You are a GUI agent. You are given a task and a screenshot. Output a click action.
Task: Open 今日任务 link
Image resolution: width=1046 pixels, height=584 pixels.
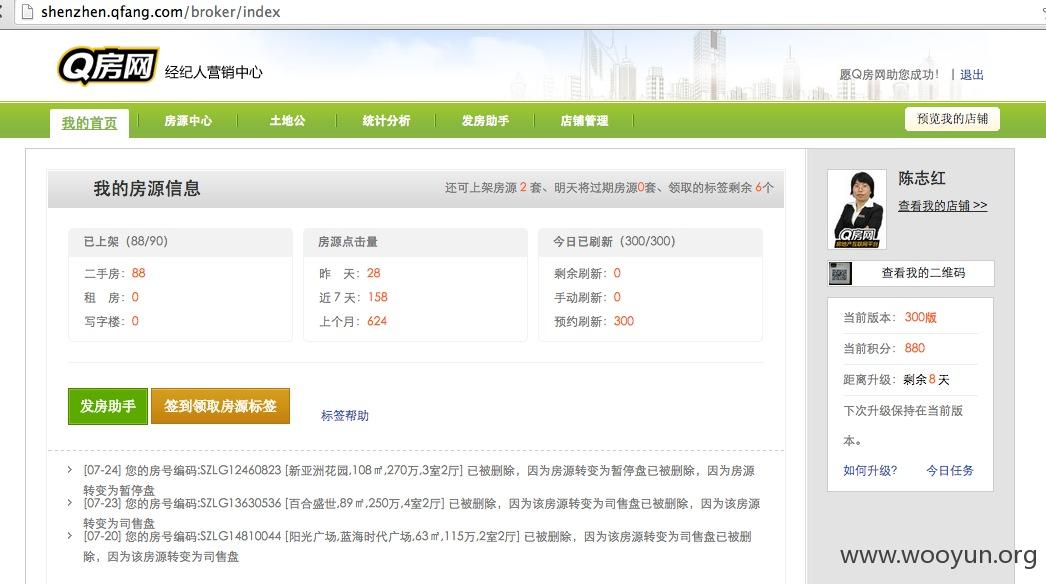click(950, 471)
